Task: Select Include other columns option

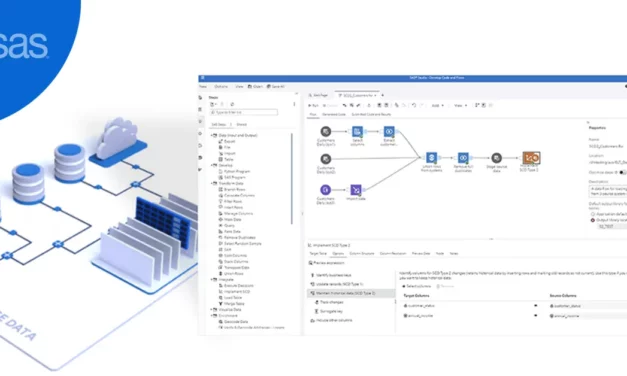Action: (x=331, y=320)
